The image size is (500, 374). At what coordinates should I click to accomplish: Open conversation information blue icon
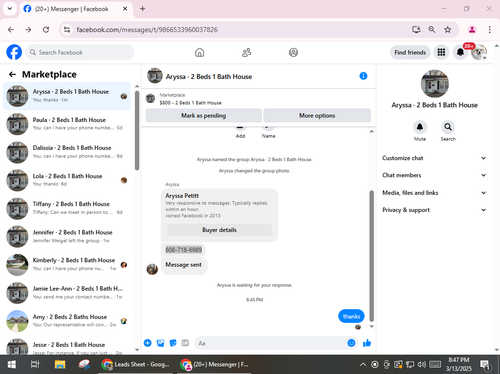point(363,76)
